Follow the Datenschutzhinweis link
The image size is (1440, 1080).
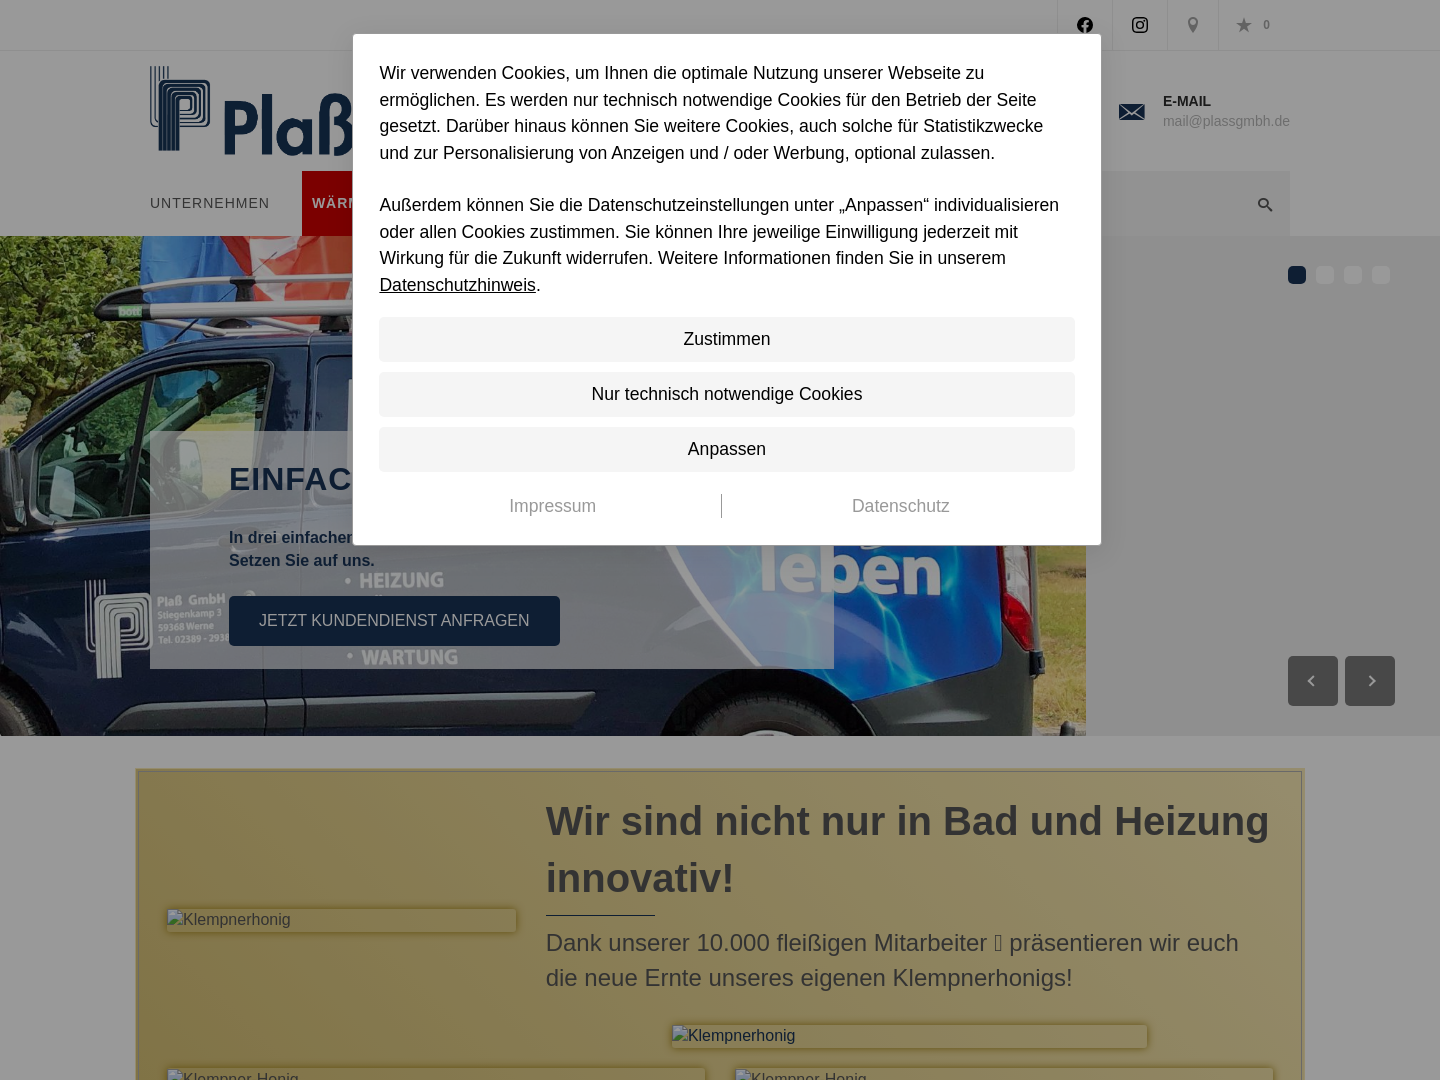457,285
